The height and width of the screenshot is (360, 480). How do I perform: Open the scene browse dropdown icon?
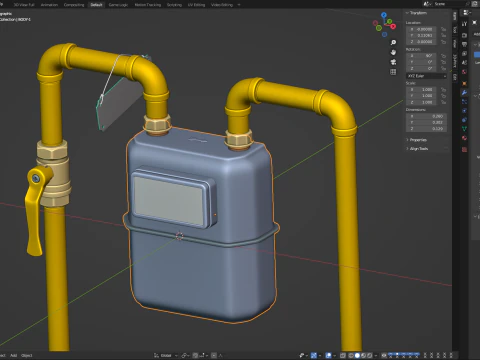[427, 4]
